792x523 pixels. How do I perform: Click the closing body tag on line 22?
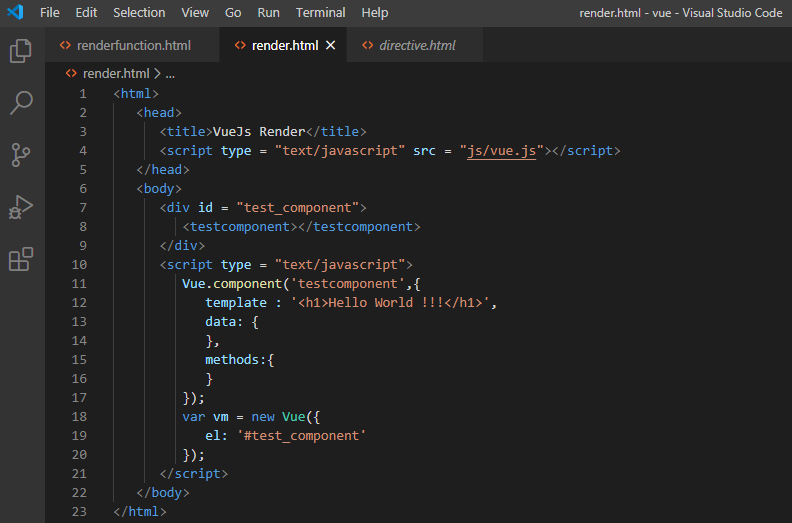[163, 493]
